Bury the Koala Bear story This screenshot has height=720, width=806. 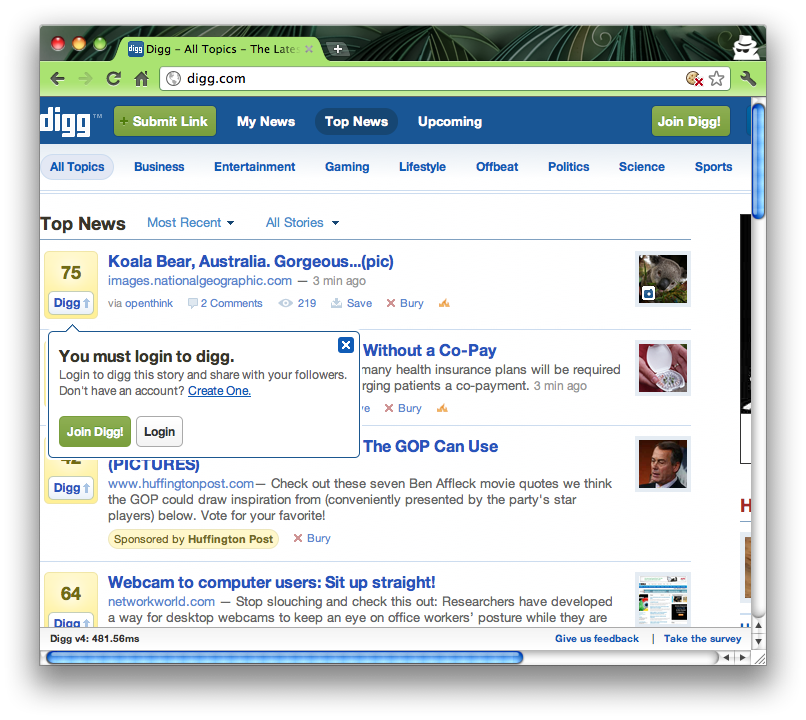pyautogui.click(x=405, y=303)
